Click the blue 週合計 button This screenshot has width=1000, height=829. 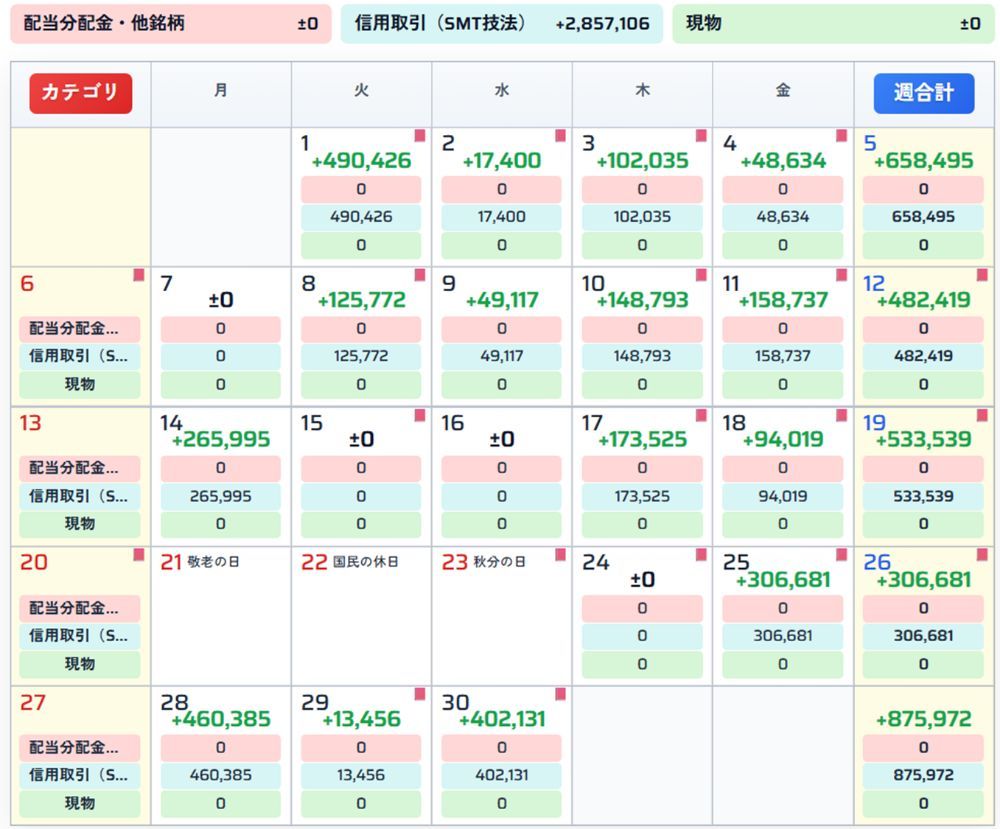coord(923,93)
